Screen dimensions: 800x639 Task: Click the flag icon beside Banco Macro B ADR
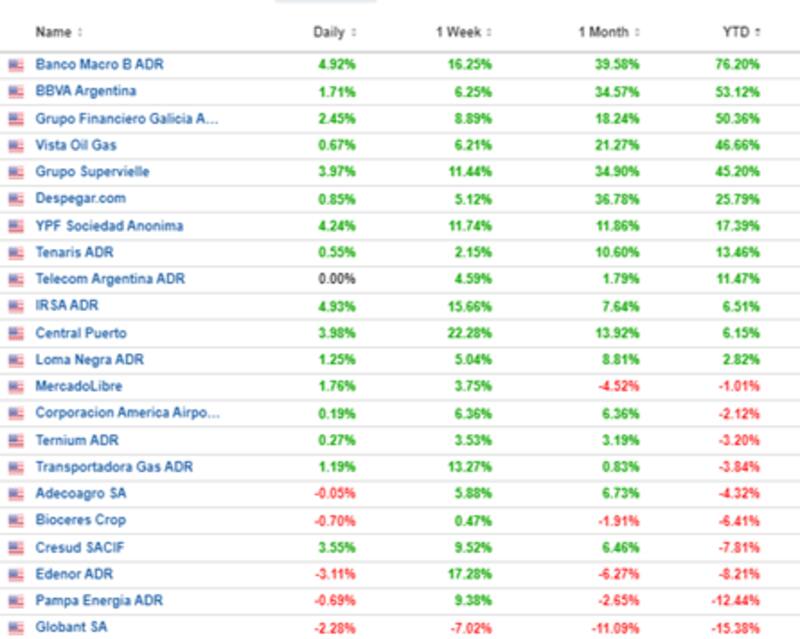[x=15, y=65]
